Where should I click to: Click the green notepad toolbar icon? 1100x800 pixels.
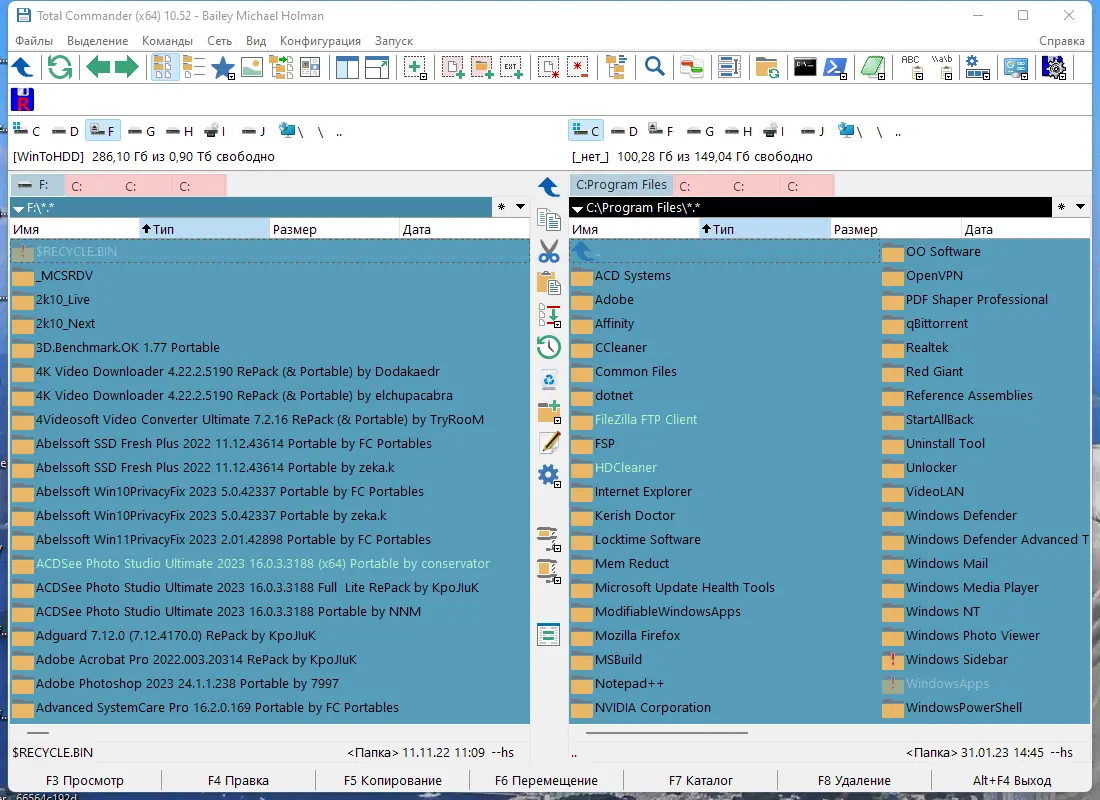pyautogui.click(x=873, y=68)
